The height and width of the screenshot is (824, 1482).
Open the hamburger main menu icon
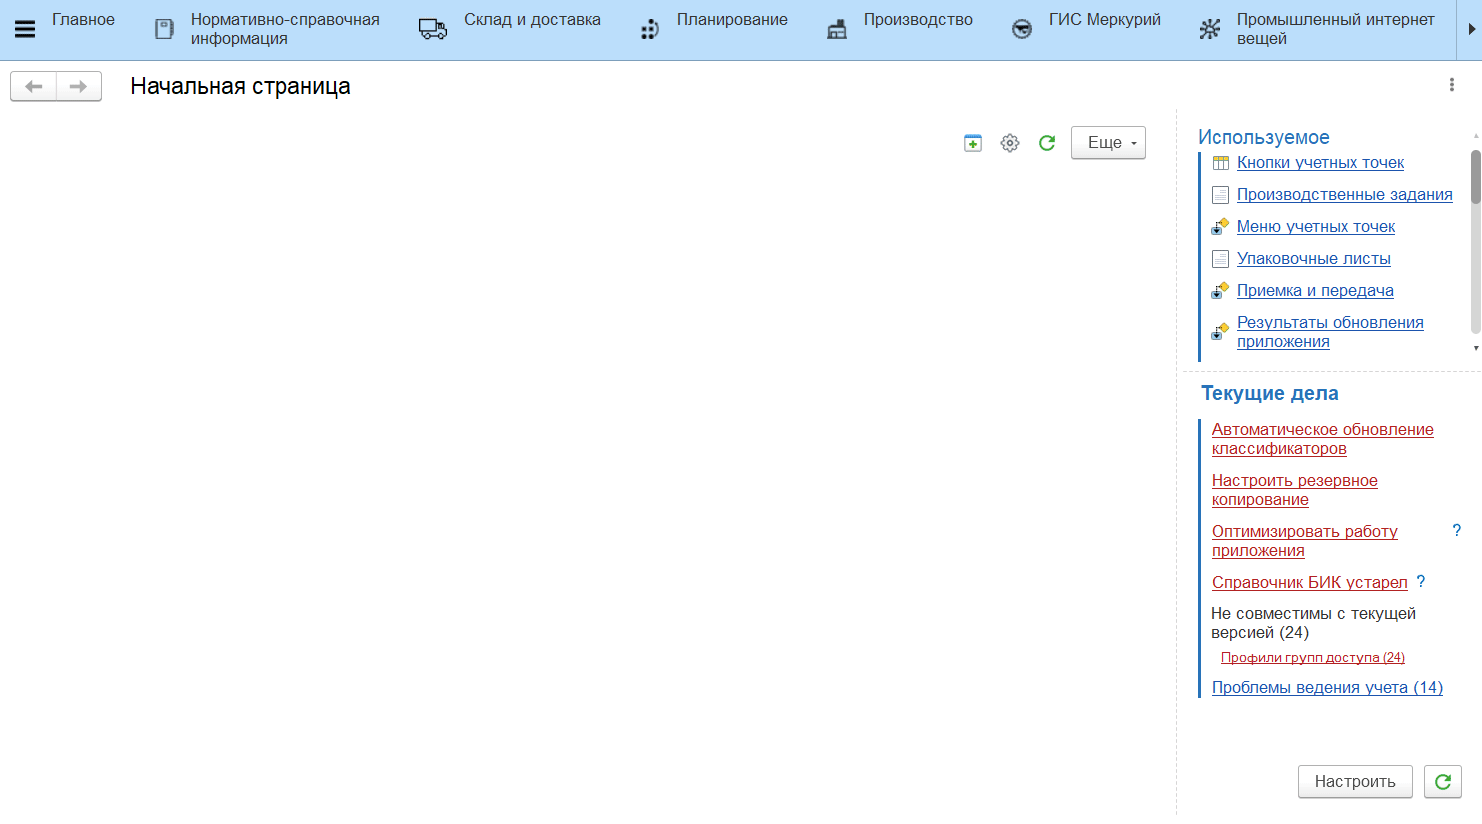click(25, 29)
